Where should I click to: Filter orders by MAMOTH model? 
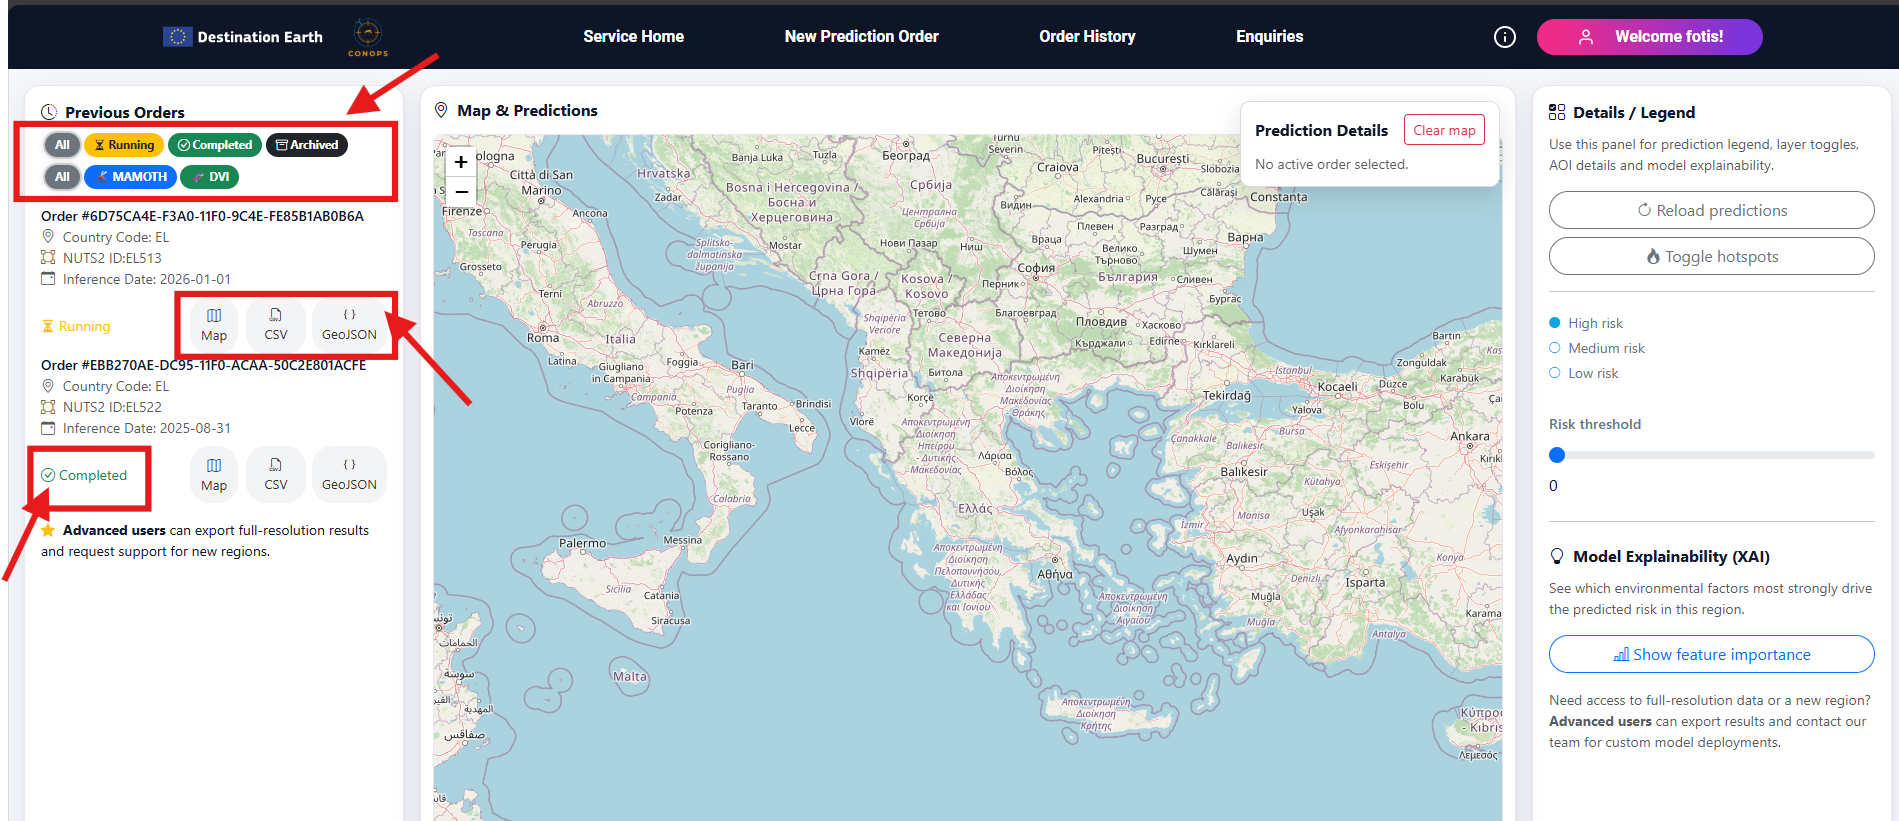(x=131, y=177)
